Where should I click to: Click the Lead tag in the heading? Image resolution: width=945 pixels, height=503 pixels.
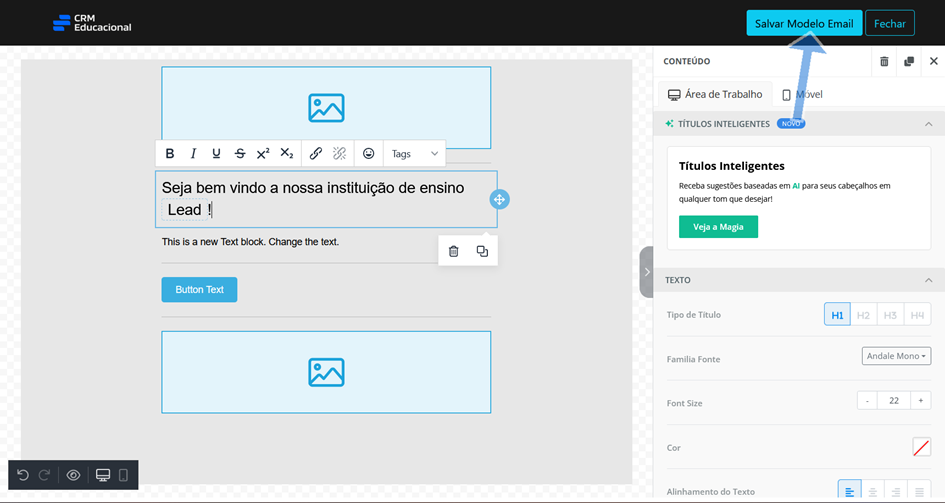click(184, 210)
